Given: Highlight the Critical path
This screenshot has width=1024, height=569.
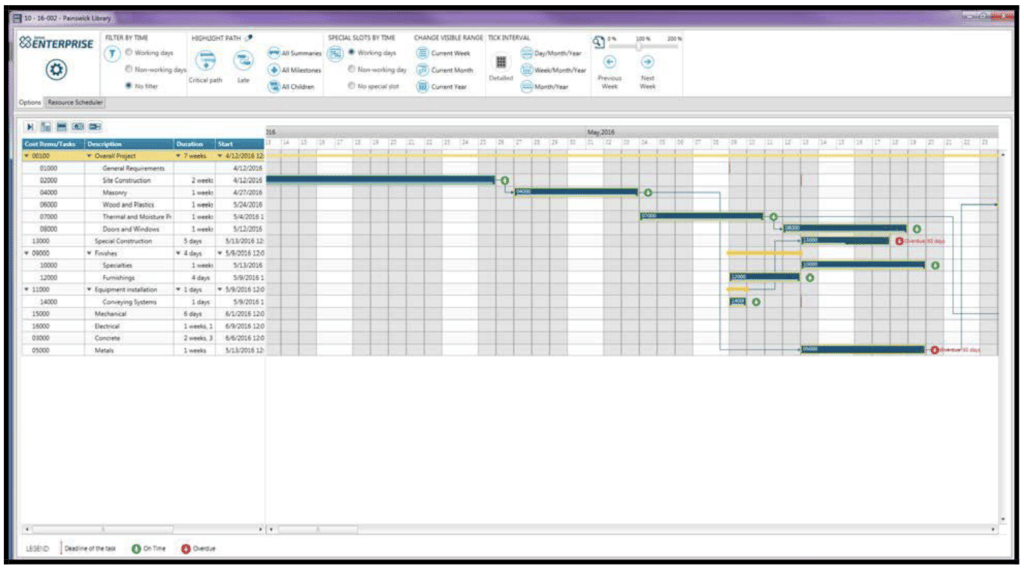Looking at the screenshot, I should coord(205,67).
